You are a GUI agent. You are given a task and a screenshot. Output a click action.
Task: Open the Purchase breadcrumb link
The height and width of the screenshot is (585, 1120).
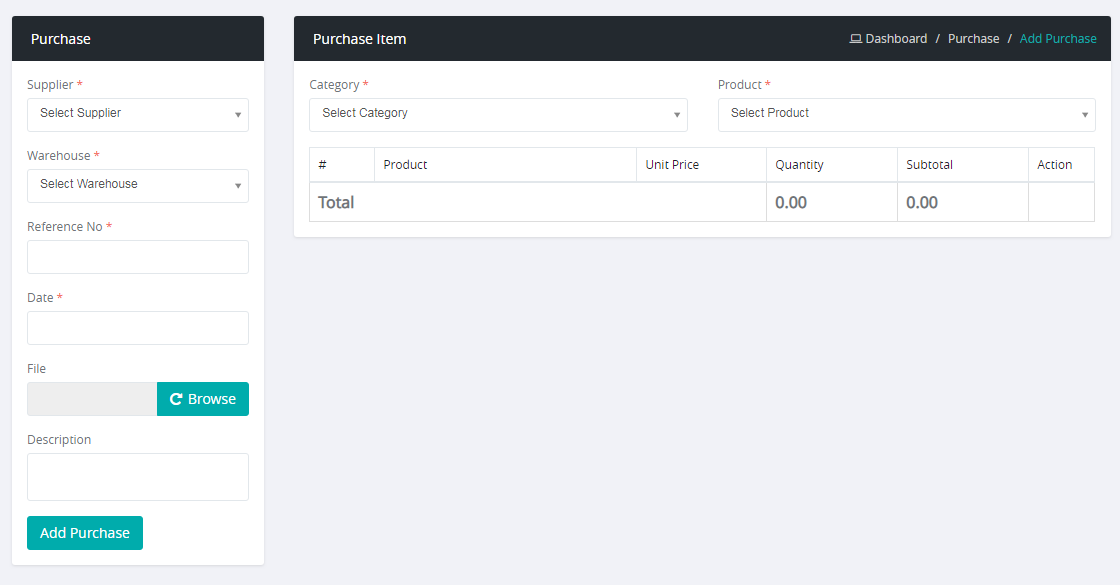click(x=973, y=39)
